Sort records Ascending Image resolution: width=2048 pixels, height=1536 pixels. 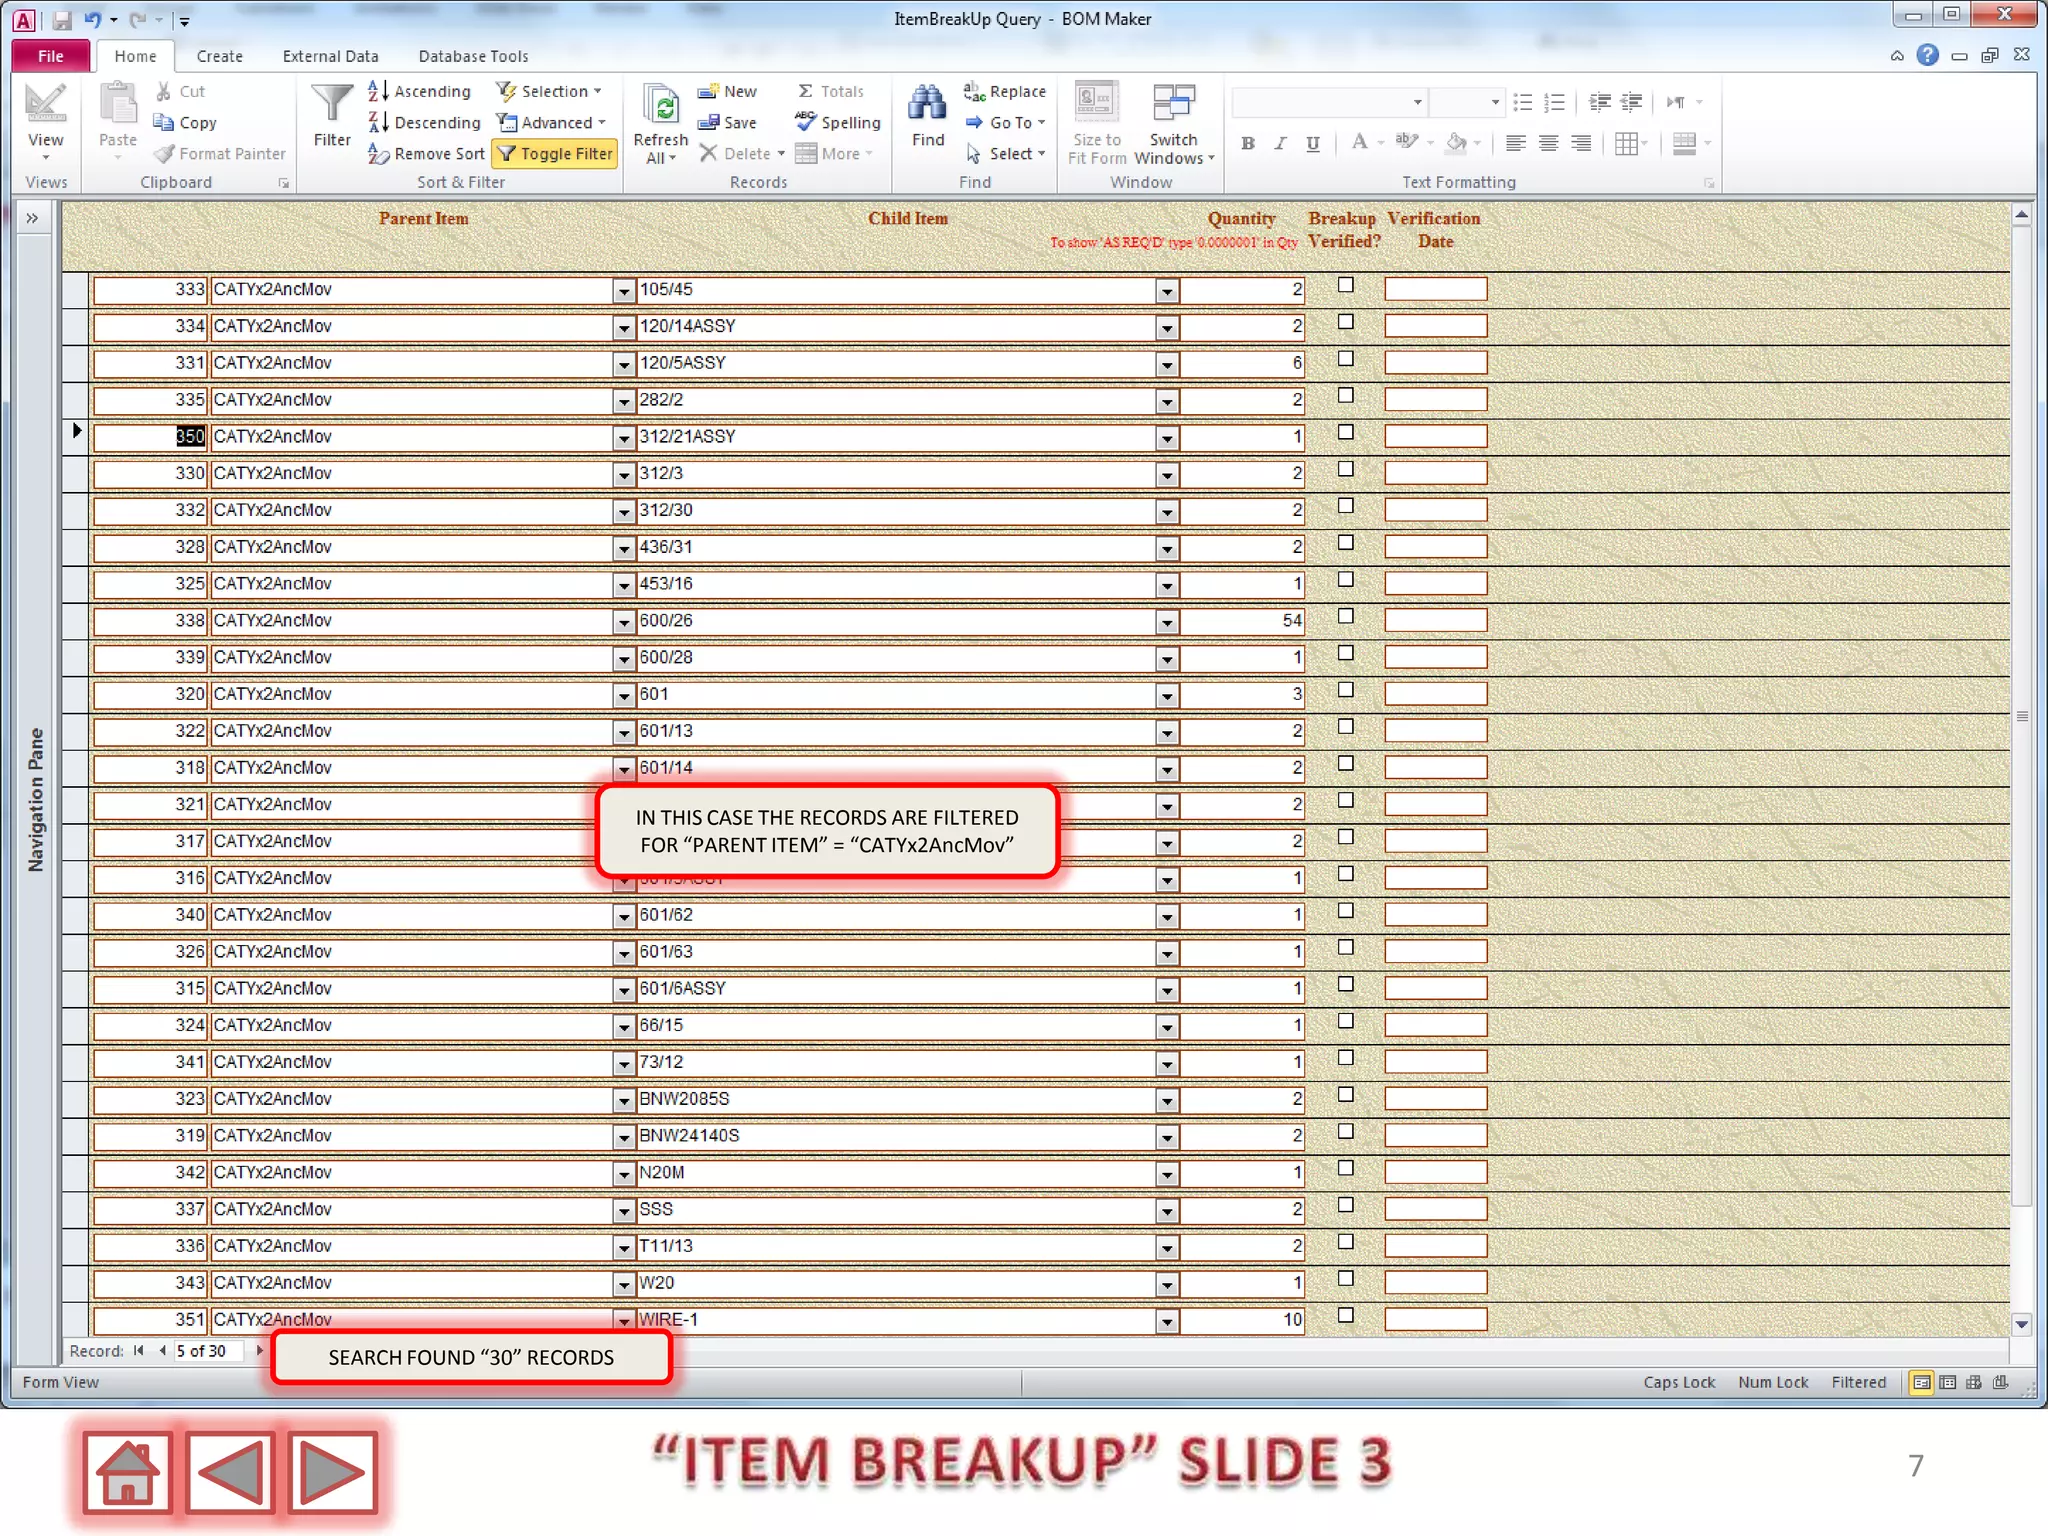coord(419,91)
